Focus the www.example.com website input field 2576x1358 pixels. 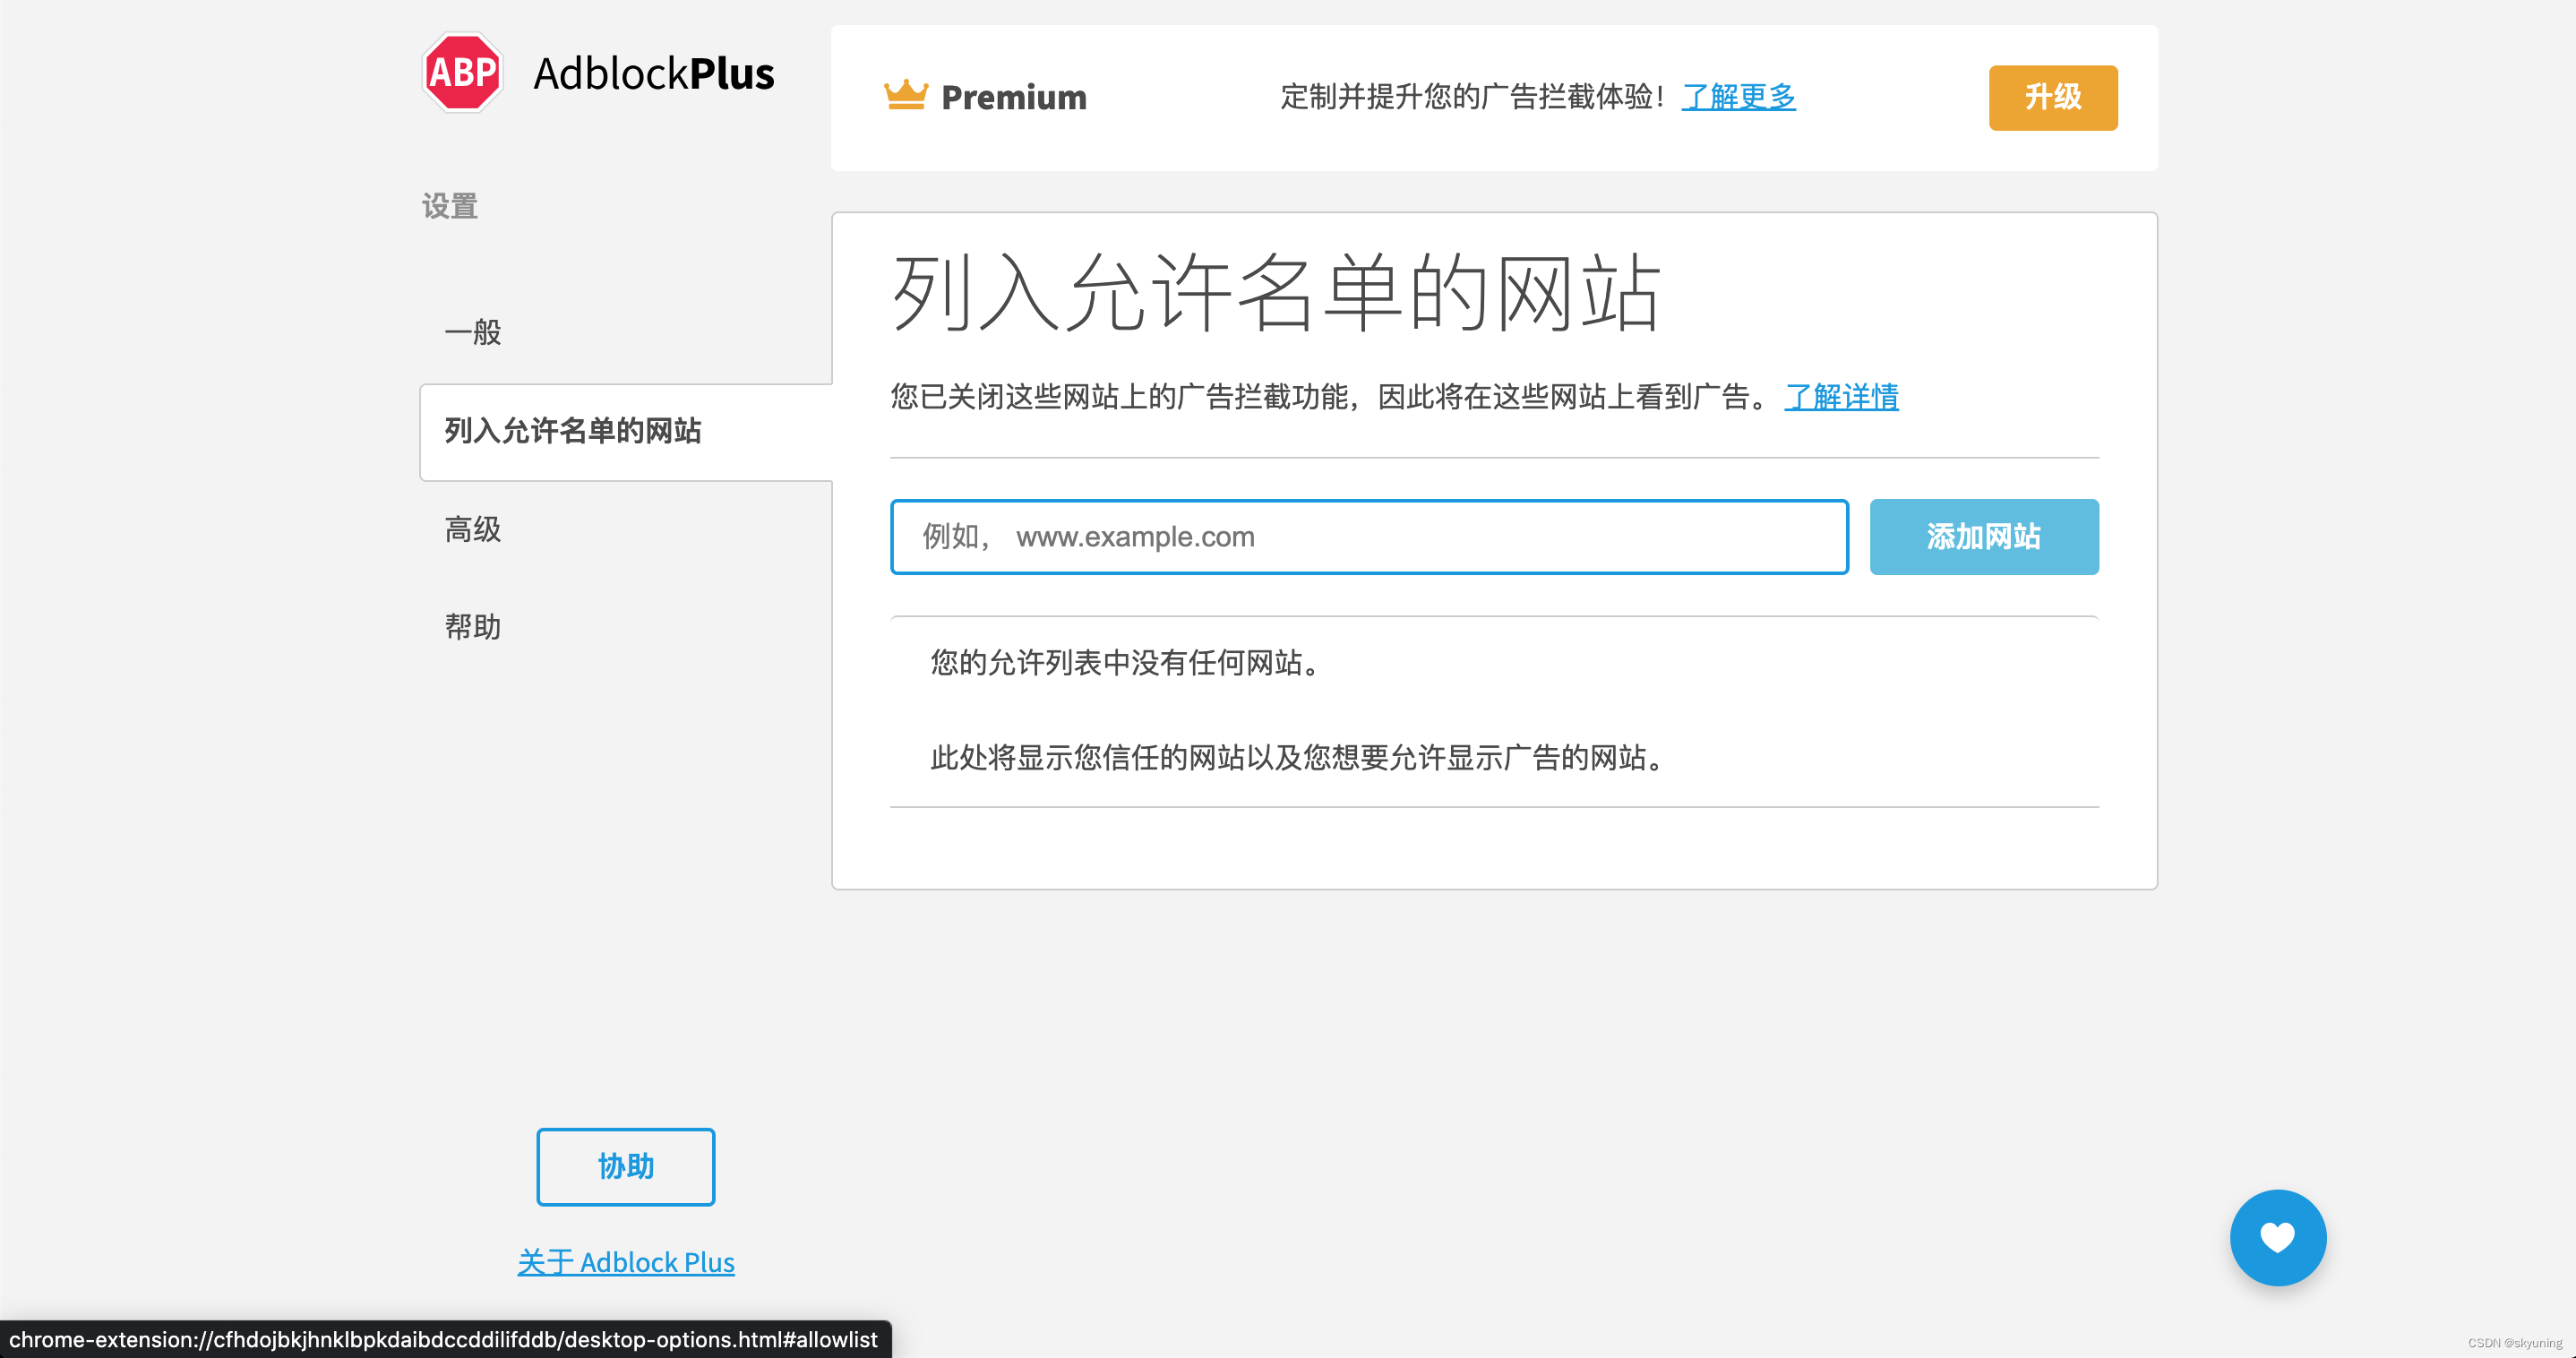(x=1368, y=537)
